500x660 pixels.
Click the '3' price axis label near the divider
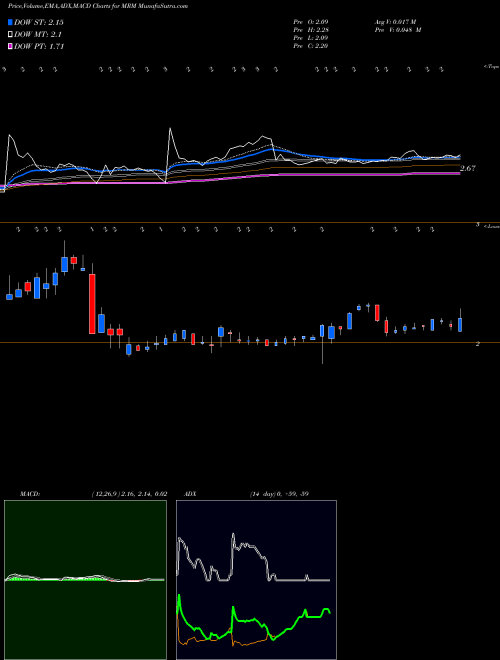click(x=478, y=225)
